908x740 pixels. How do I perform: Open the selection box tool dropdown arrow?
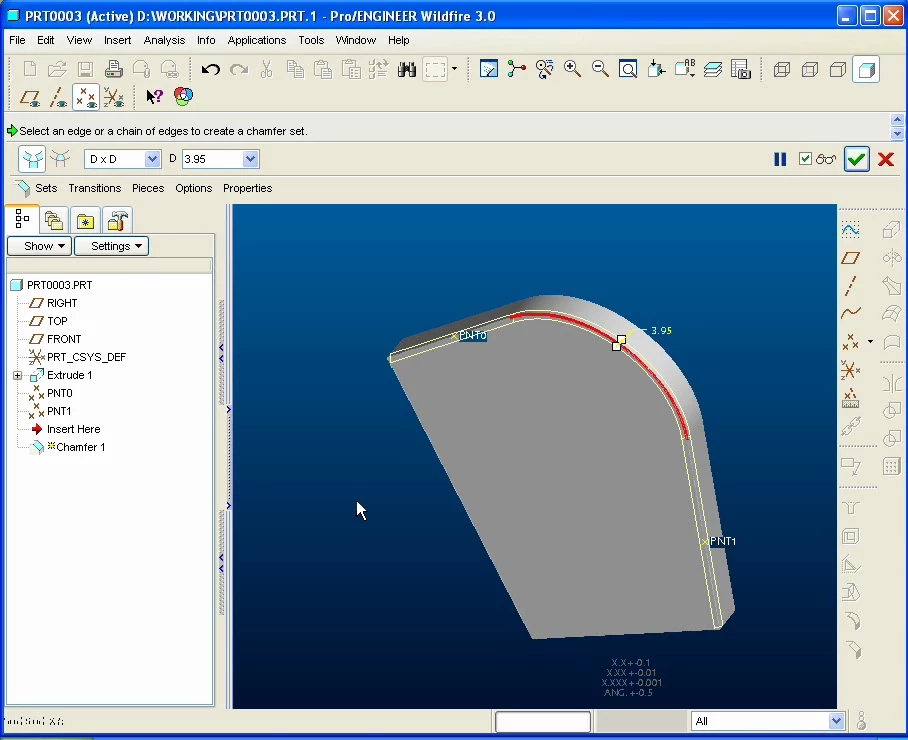(x=455, y=69)
